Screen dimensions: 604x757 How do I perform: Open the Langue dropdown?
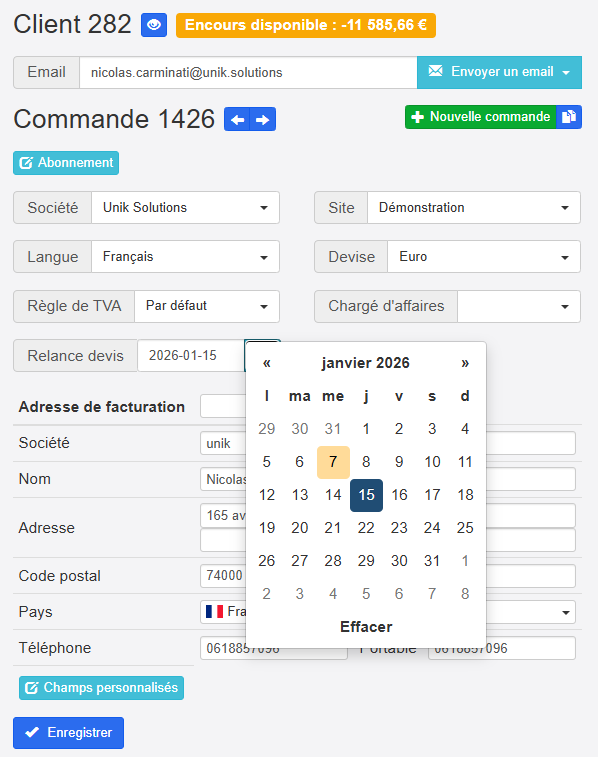(185, 257)
